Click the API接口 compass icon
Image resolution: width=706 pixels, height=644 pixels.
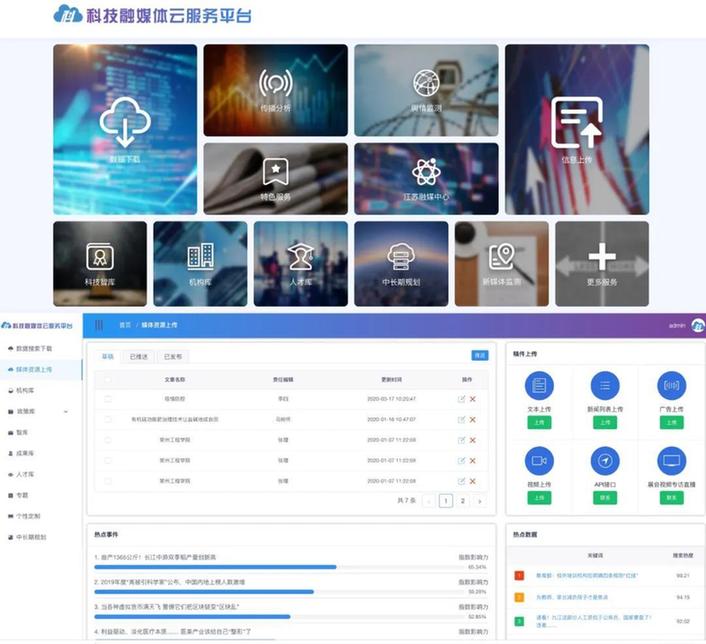(x=605, y=460)
